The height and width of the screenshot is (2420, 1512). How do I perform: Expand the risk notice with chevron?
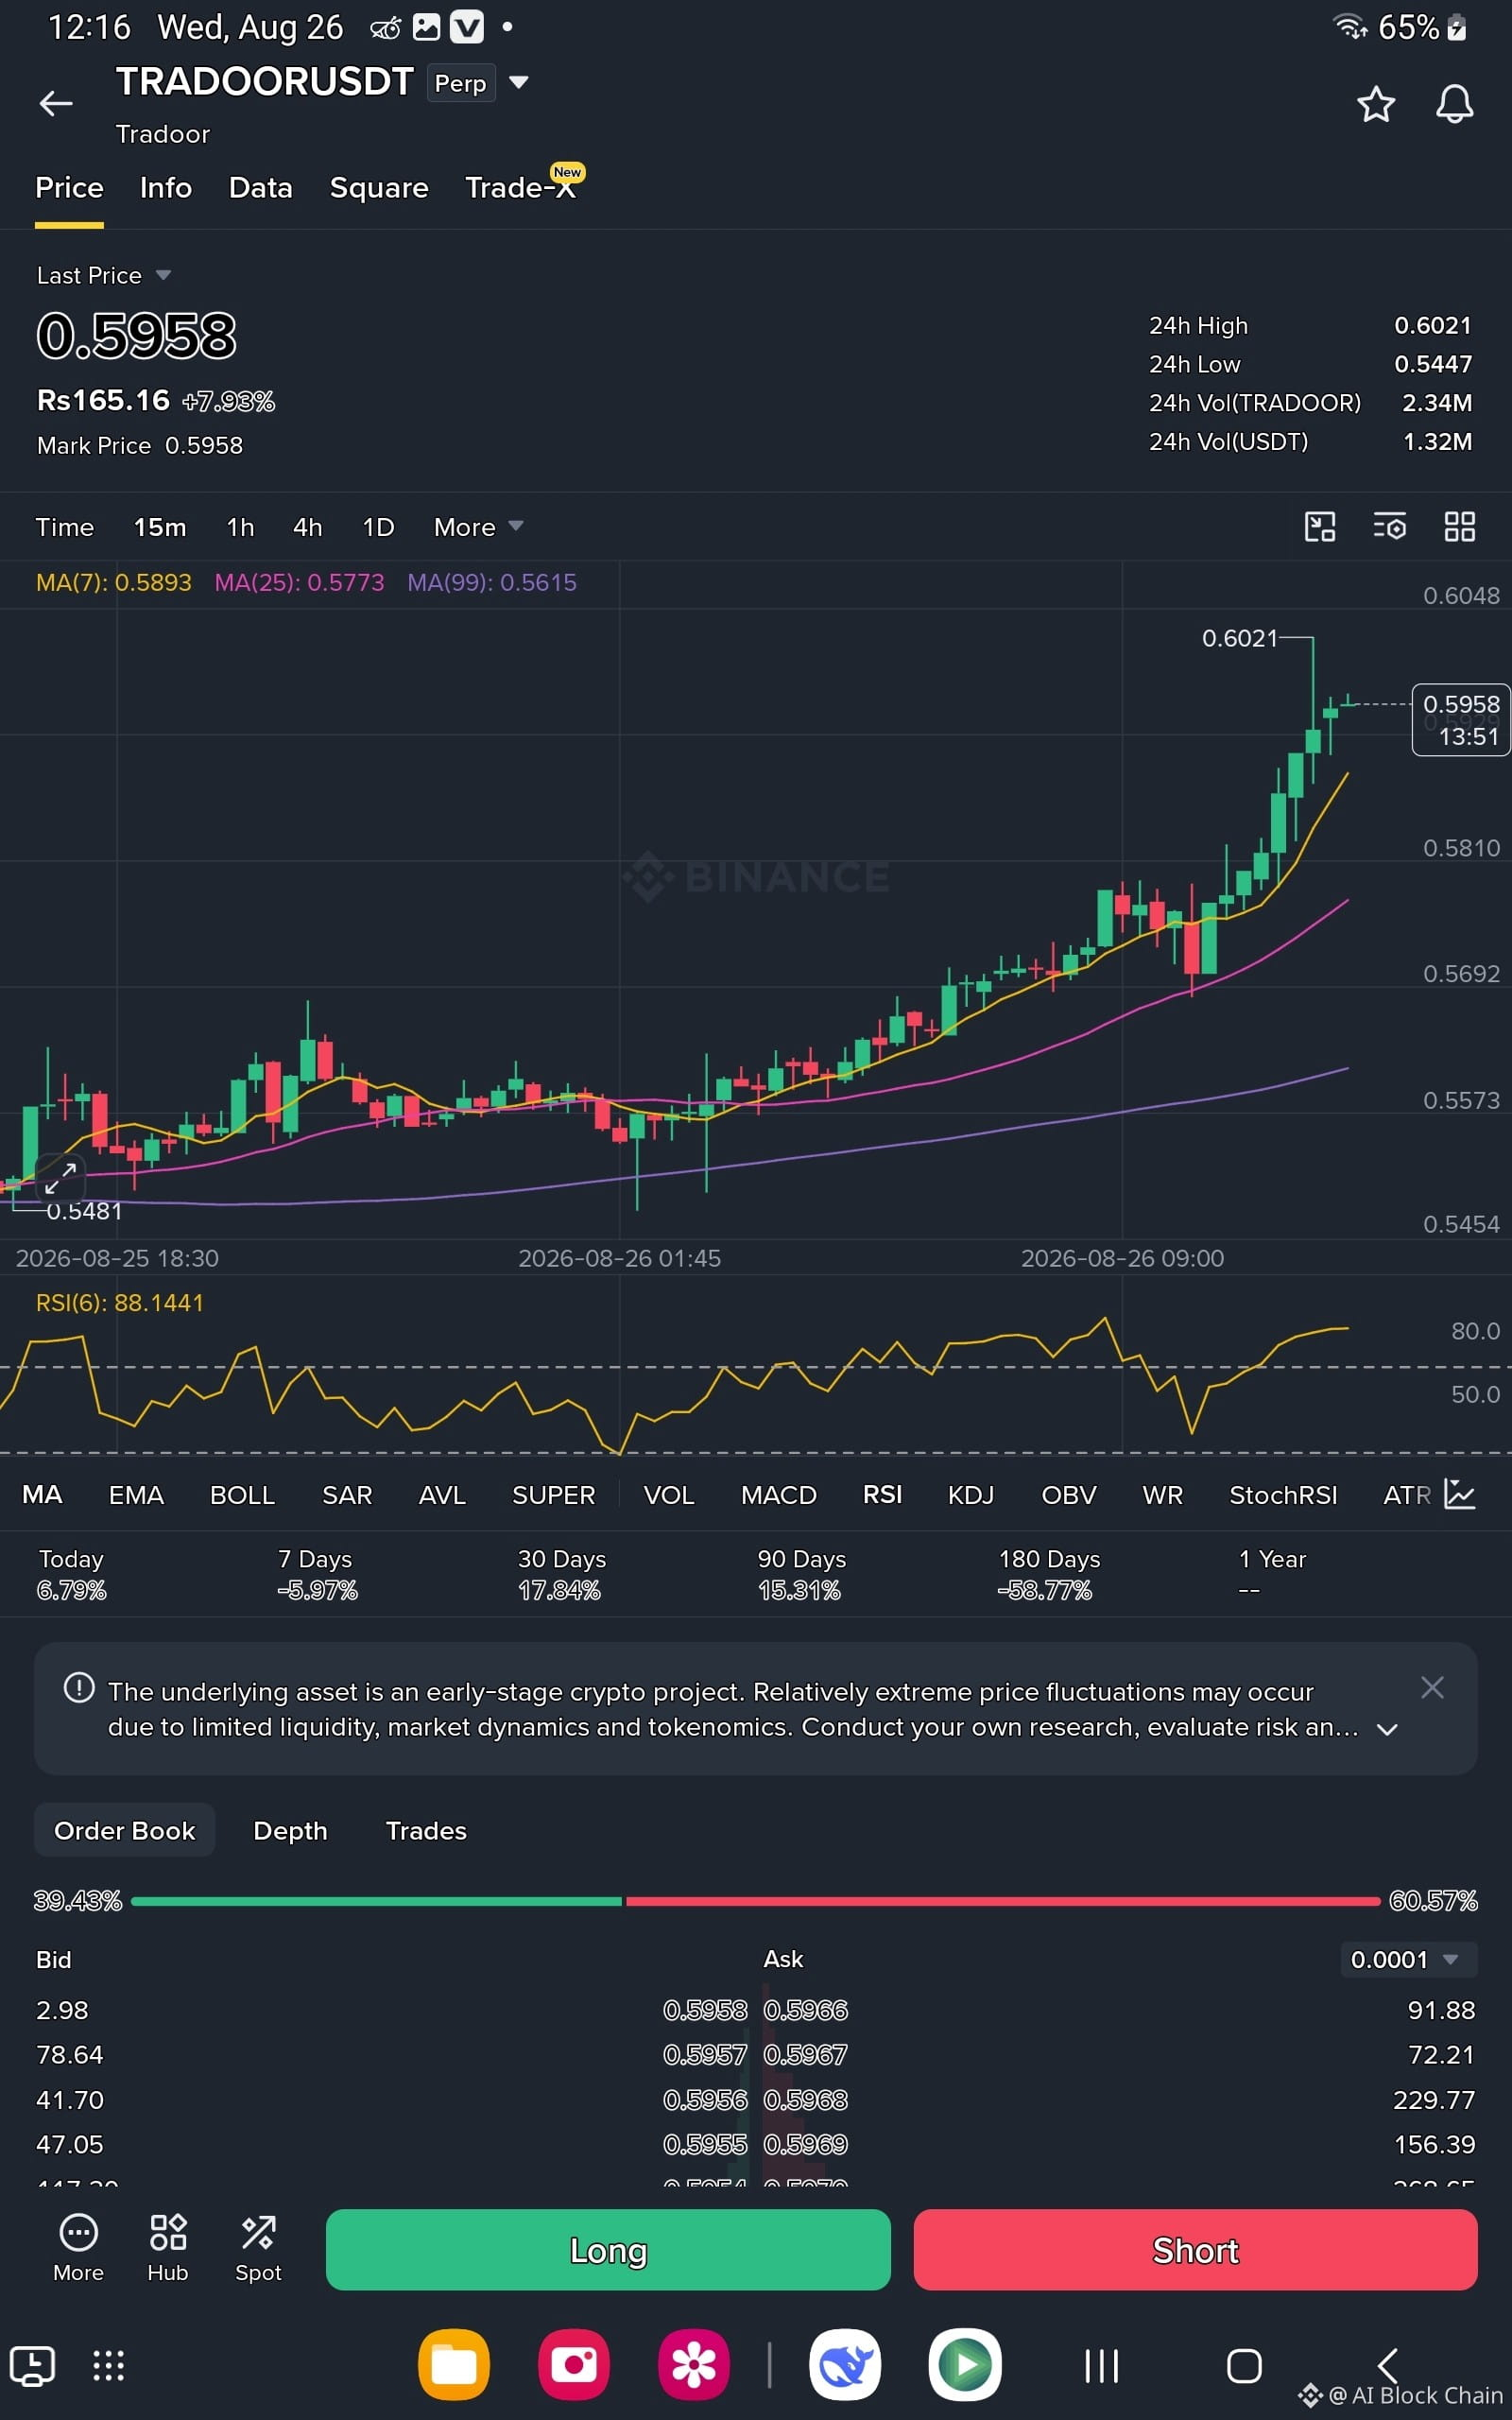point(1387,1729)
